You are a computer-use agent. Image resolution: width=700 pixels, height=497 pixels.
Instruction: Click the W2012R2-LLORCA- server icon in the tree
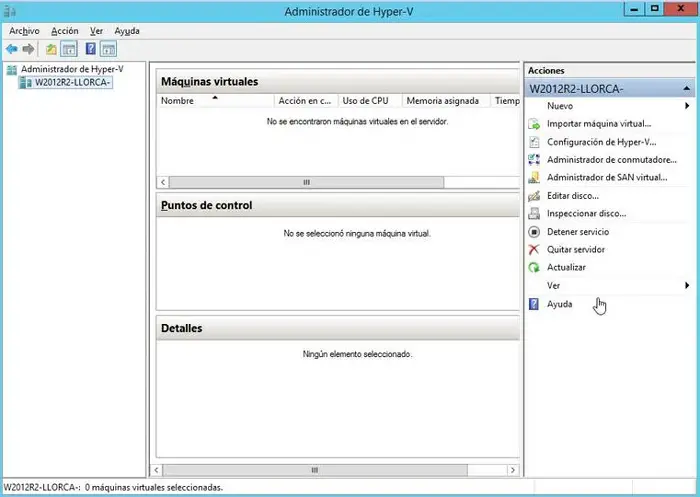click(26, 83)
